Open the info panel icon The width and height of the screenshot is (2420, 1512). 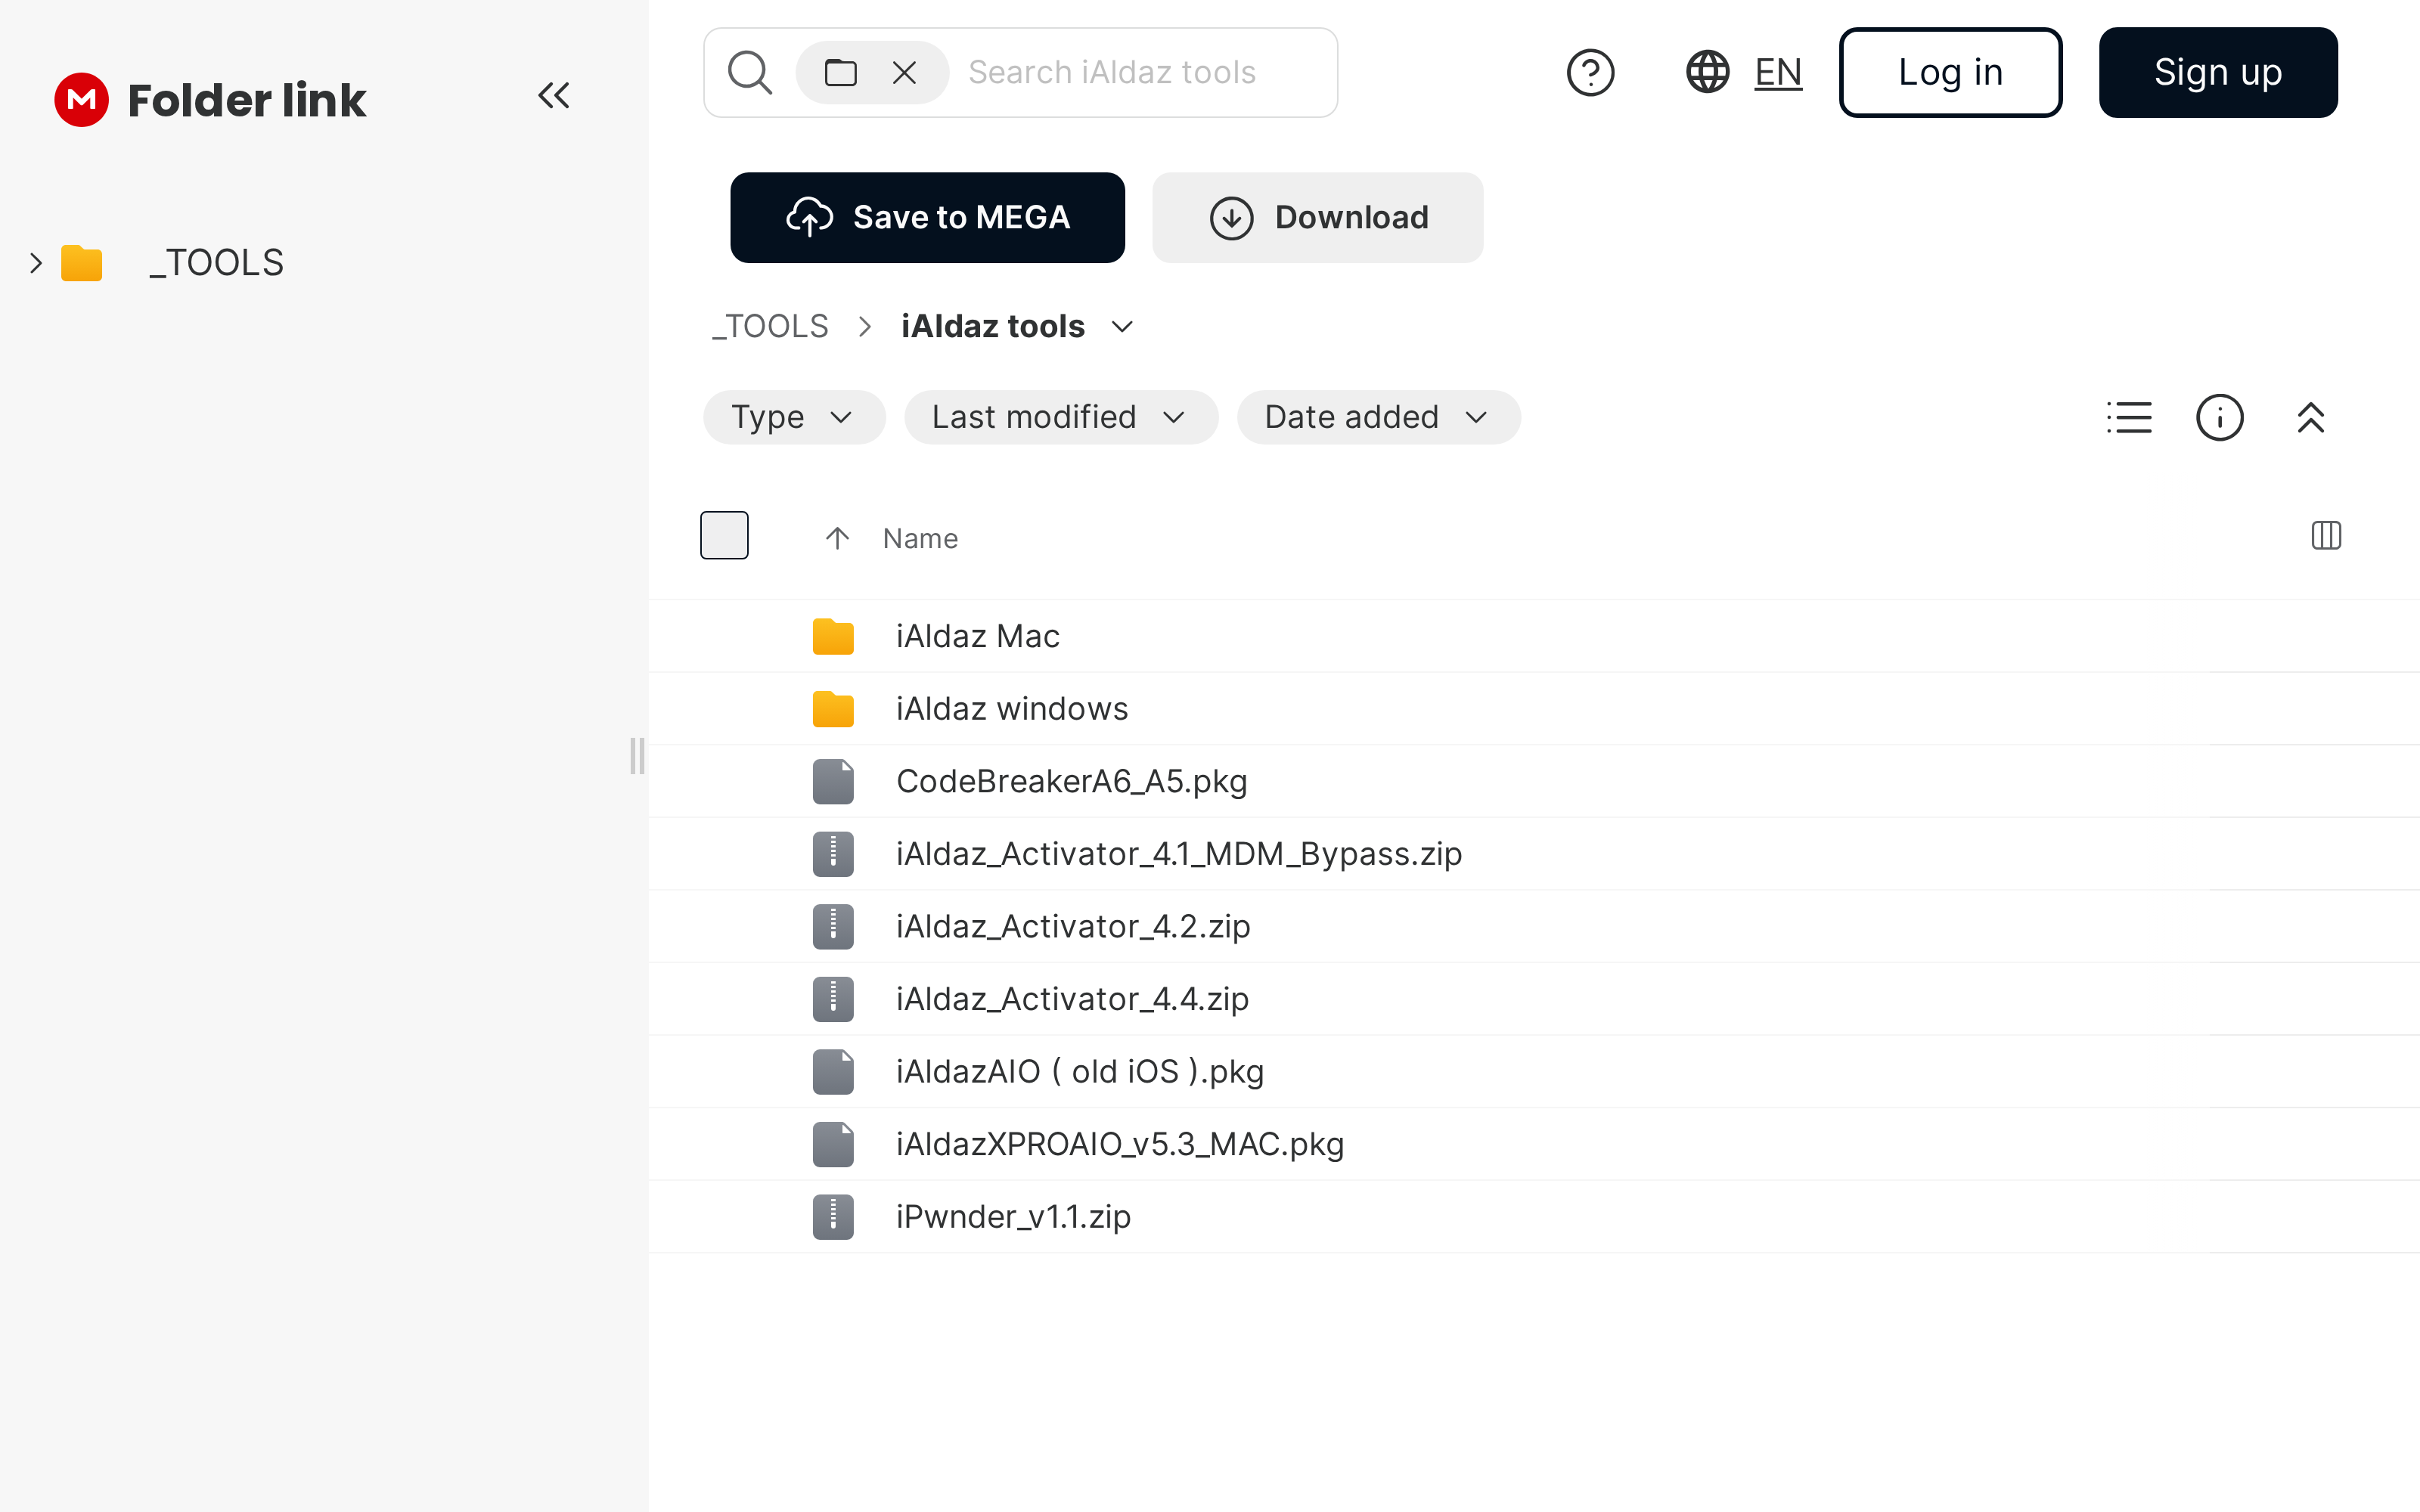[x=2219, y=417]
